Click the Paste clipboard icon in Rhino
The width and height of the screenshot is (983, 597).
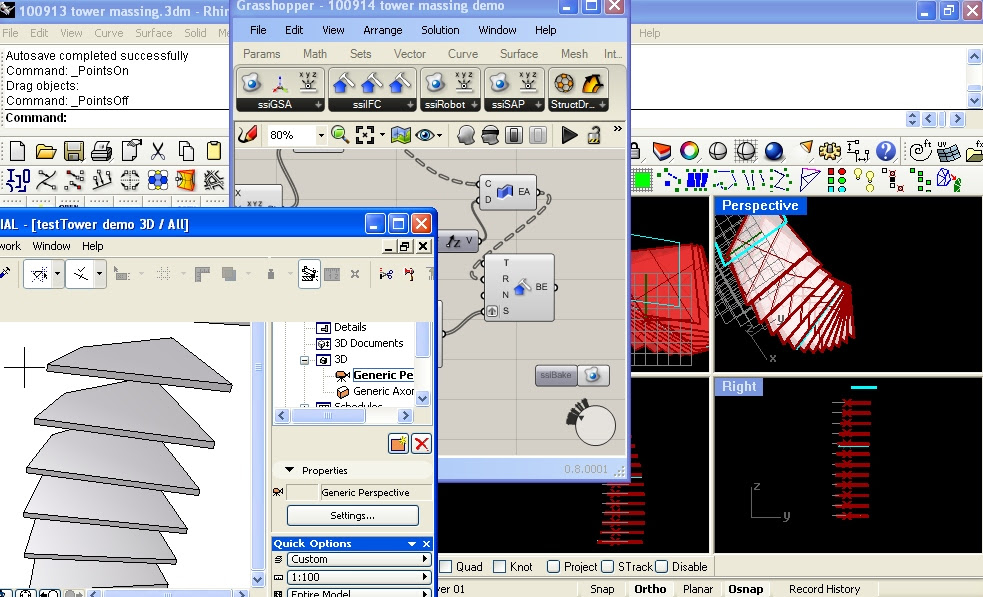tap(214, 151)
